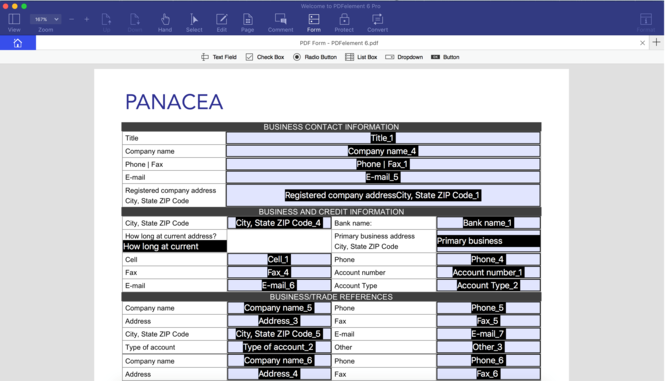Click the Company name_6 form field

(279, 361)
